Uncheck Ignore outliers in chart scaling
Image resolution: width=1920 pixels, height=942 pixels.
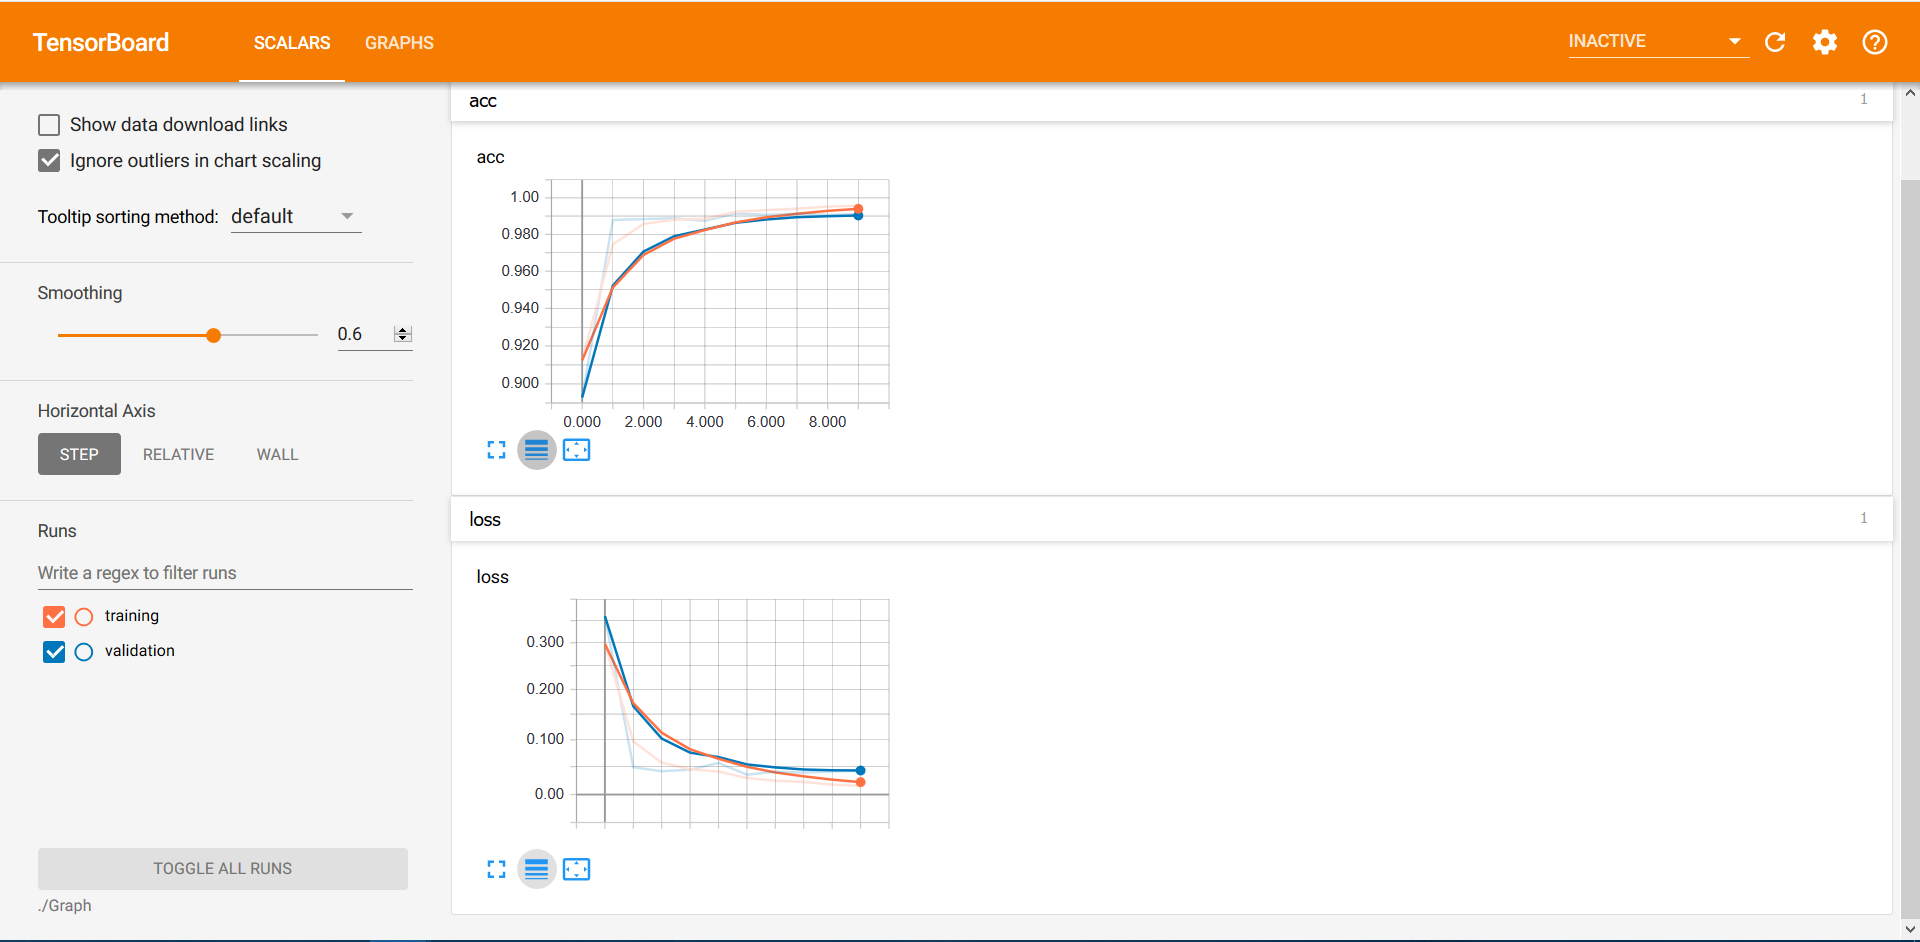tap(49, 161)
